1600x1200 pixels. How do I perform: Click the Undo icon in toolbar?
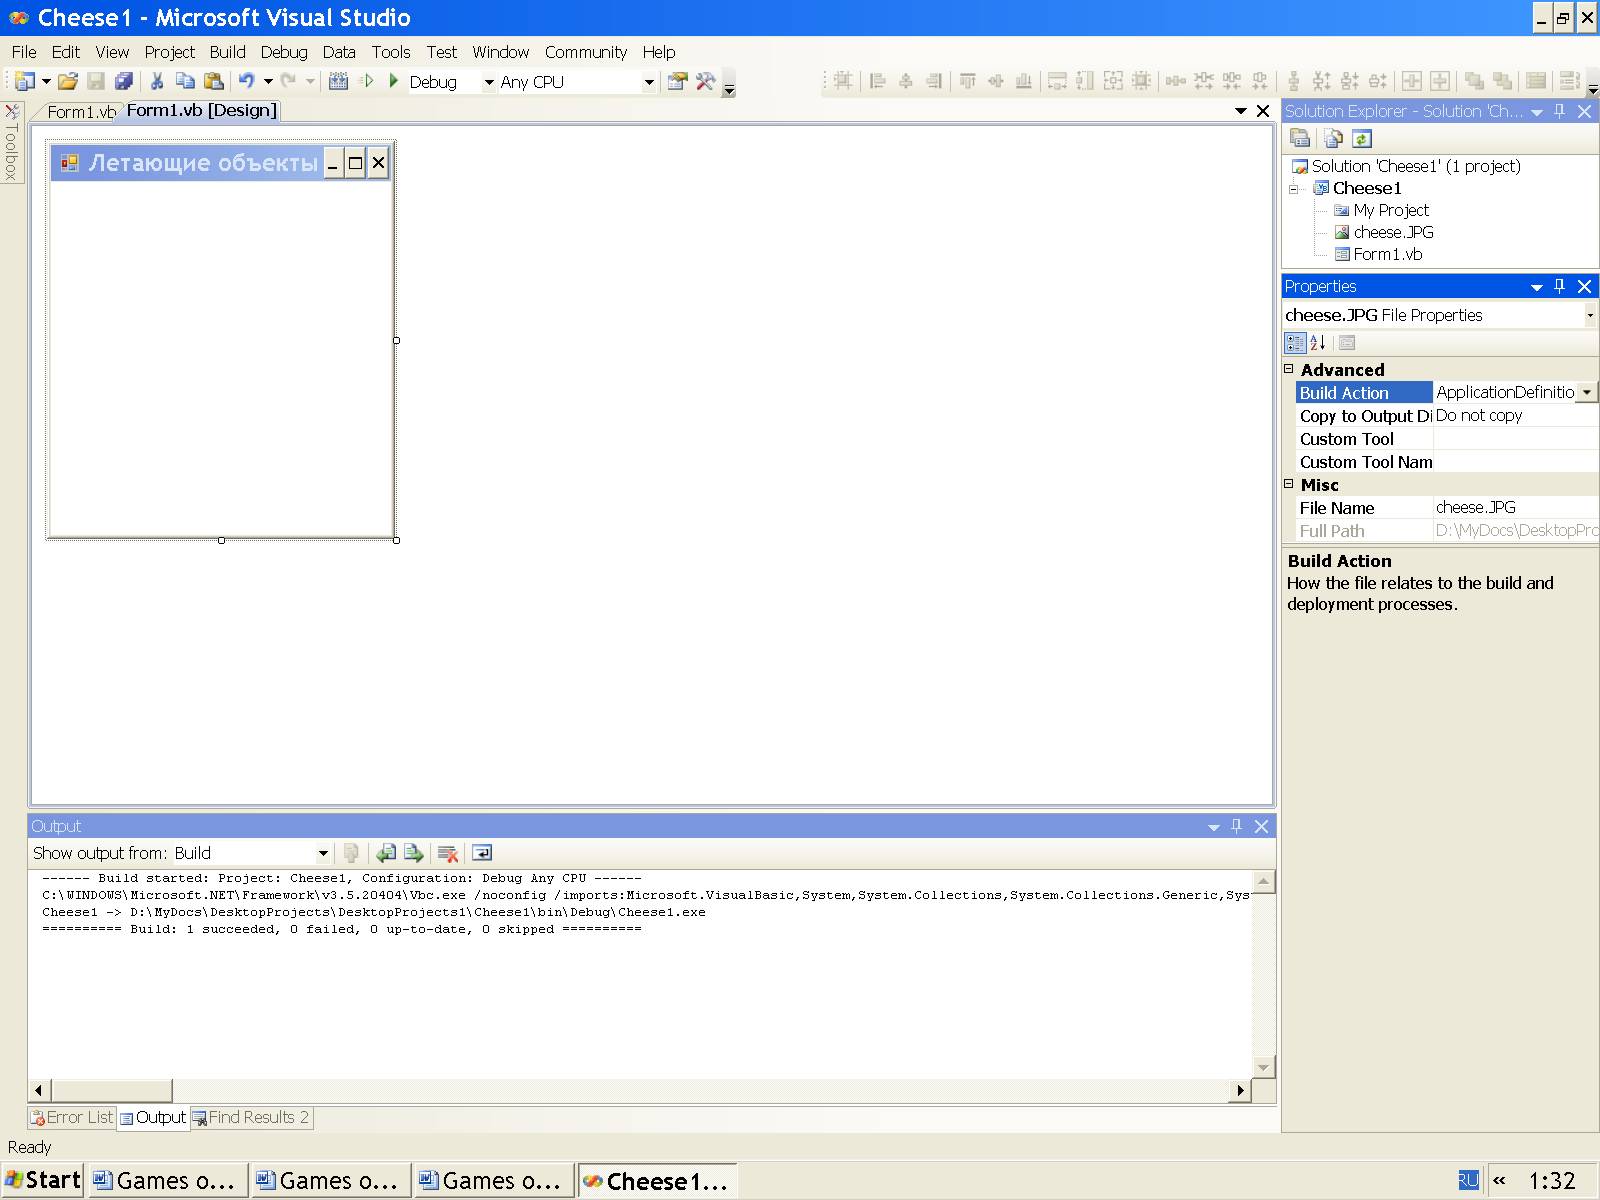click(246, 82)
